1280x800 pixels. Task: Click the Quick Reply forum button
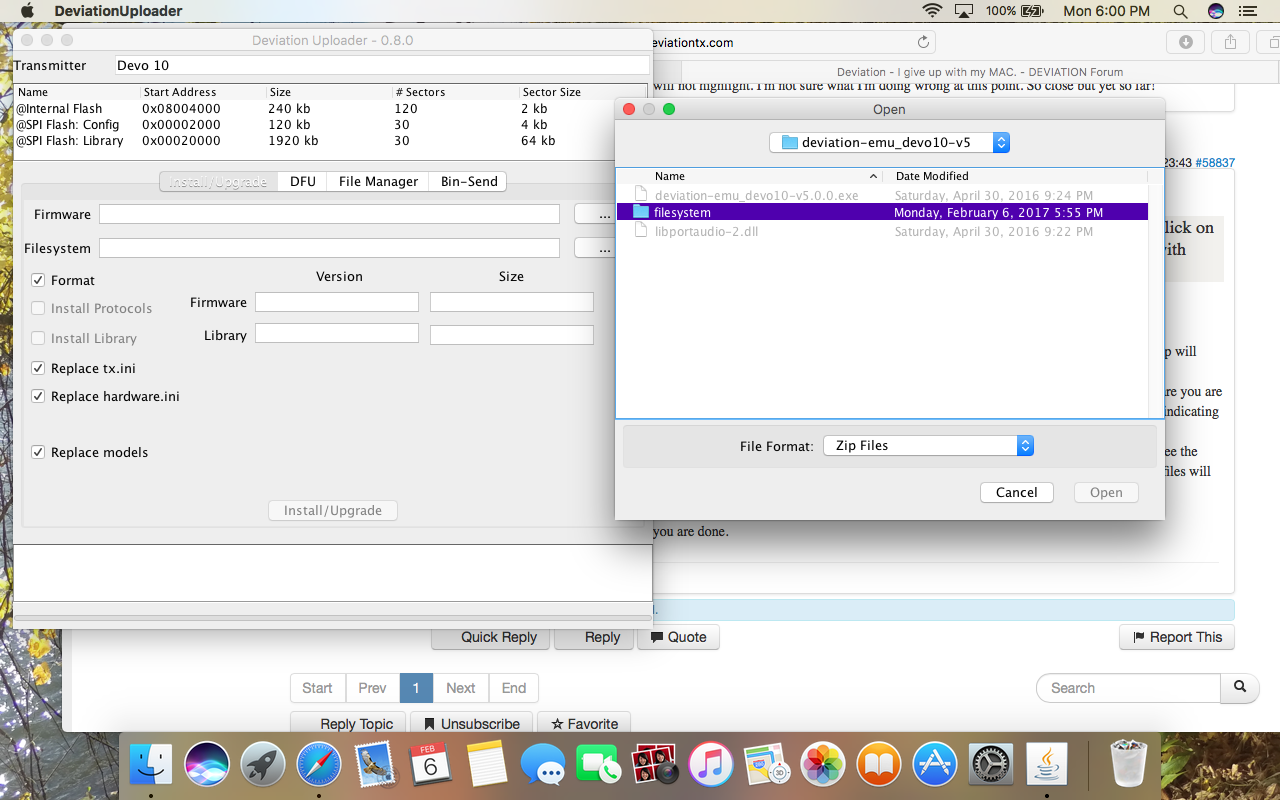coord(490,637)
